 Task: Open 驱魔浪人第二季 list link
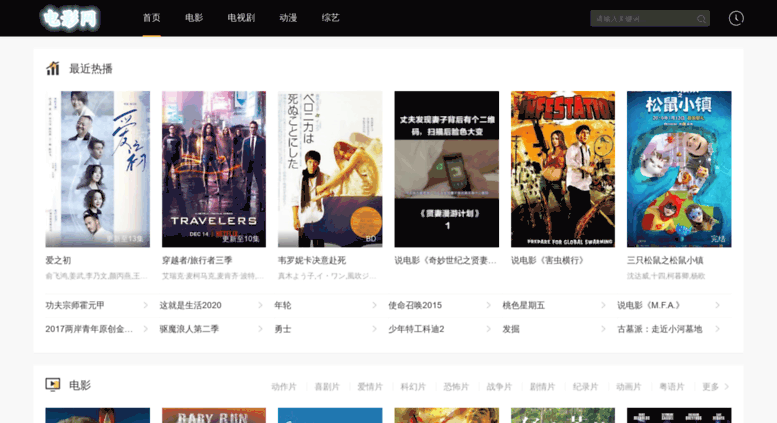click(189, 329)
